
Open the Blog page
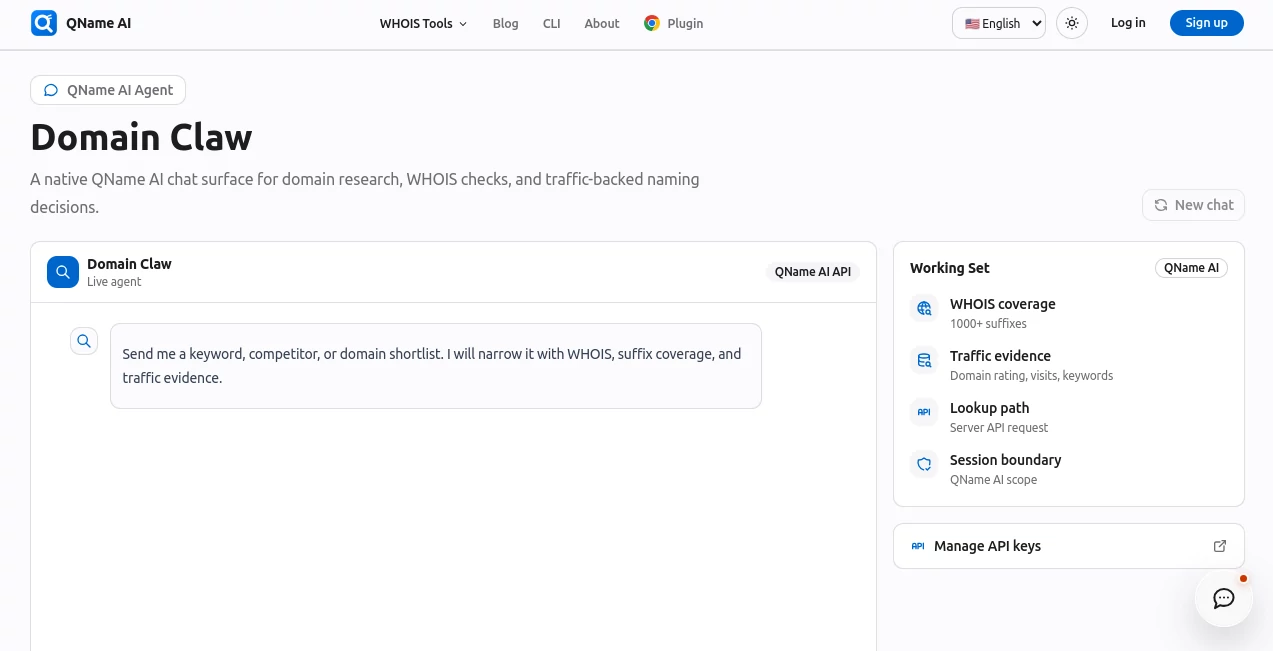[x=505, y=23]
